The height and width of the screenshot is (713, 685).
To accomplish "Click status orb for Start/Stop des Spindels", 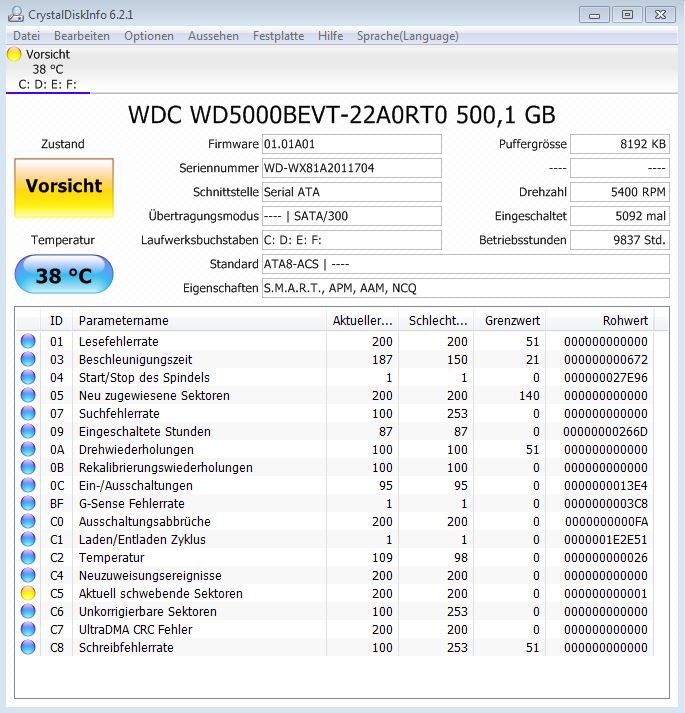I will tap(28, 377).
